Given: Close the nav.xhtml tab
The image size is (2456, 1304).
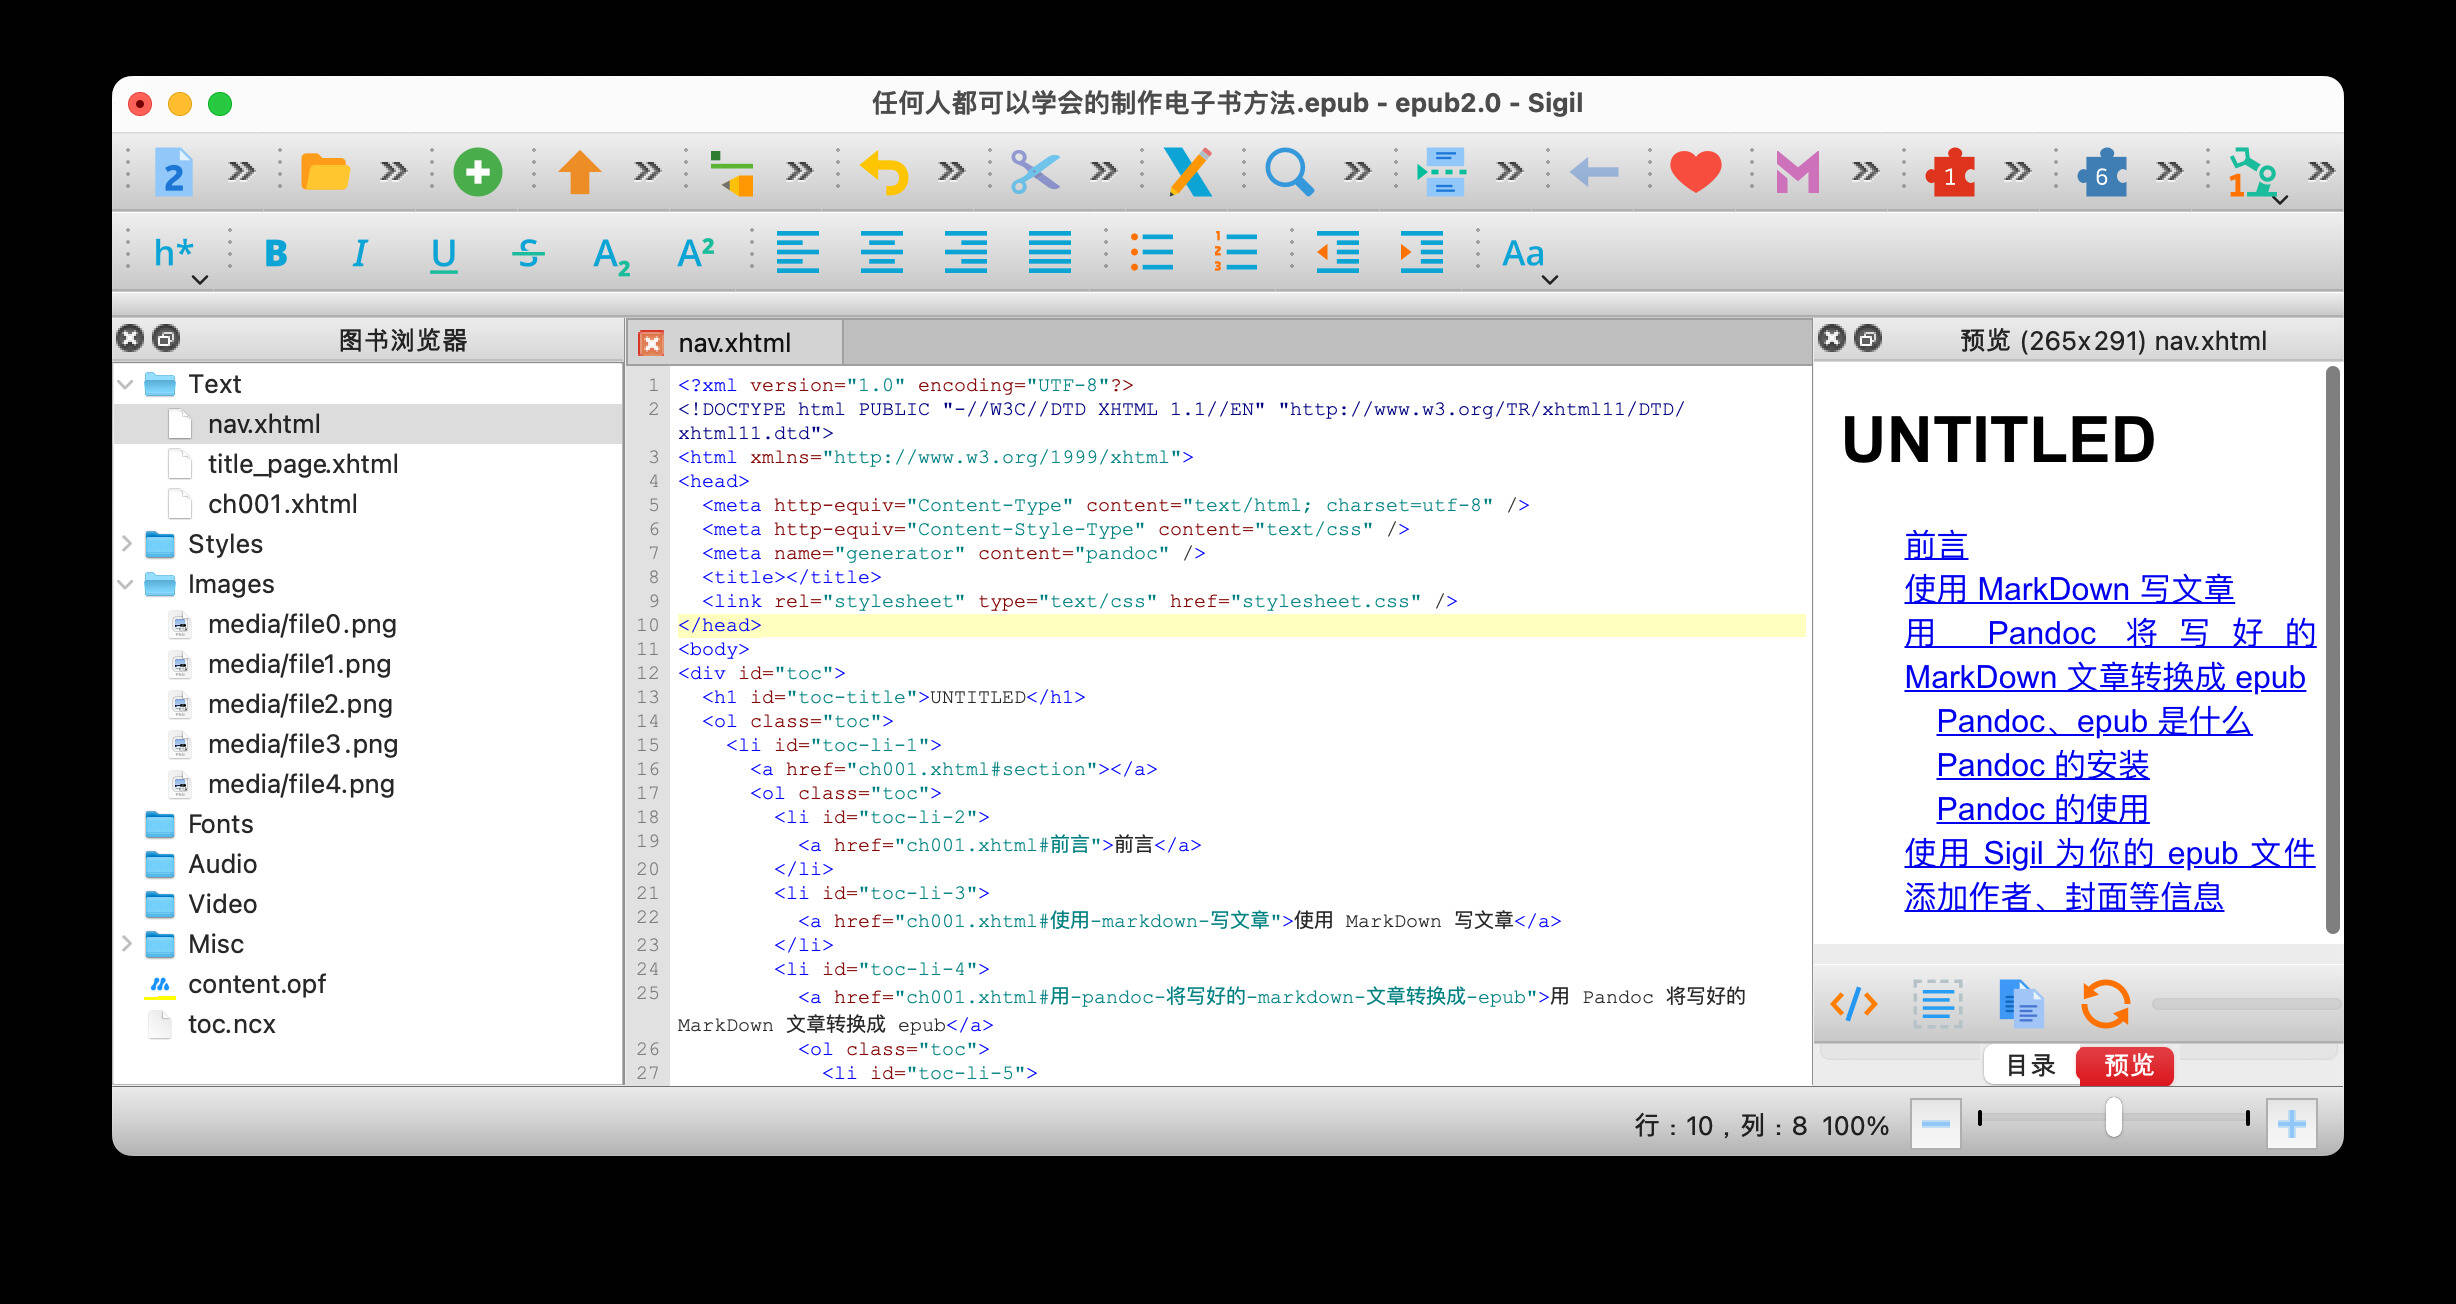Looking at the screenshot, I should (651, 343).
